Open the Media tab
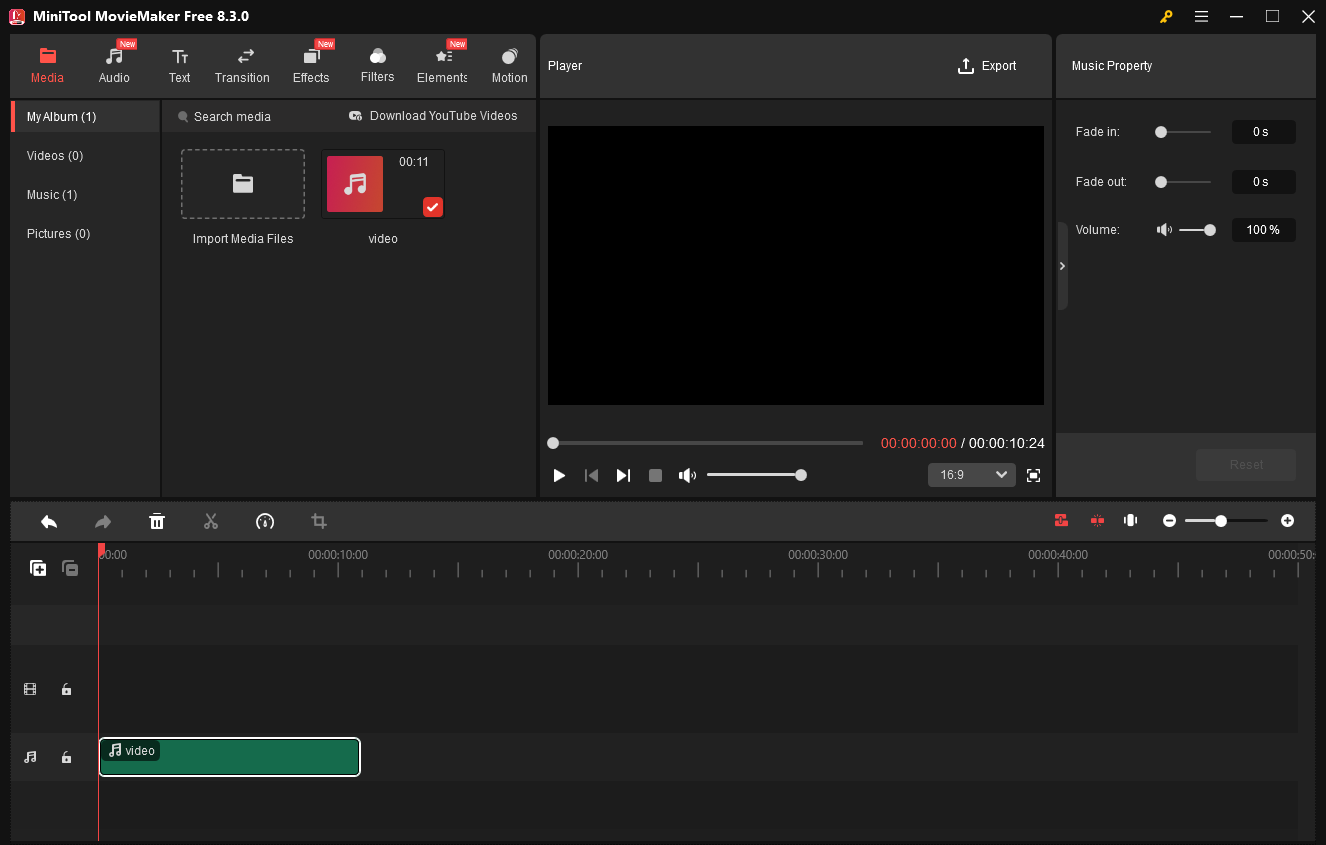The height and width of the screenshot is (845, 1326). click(x=47, y=65)
